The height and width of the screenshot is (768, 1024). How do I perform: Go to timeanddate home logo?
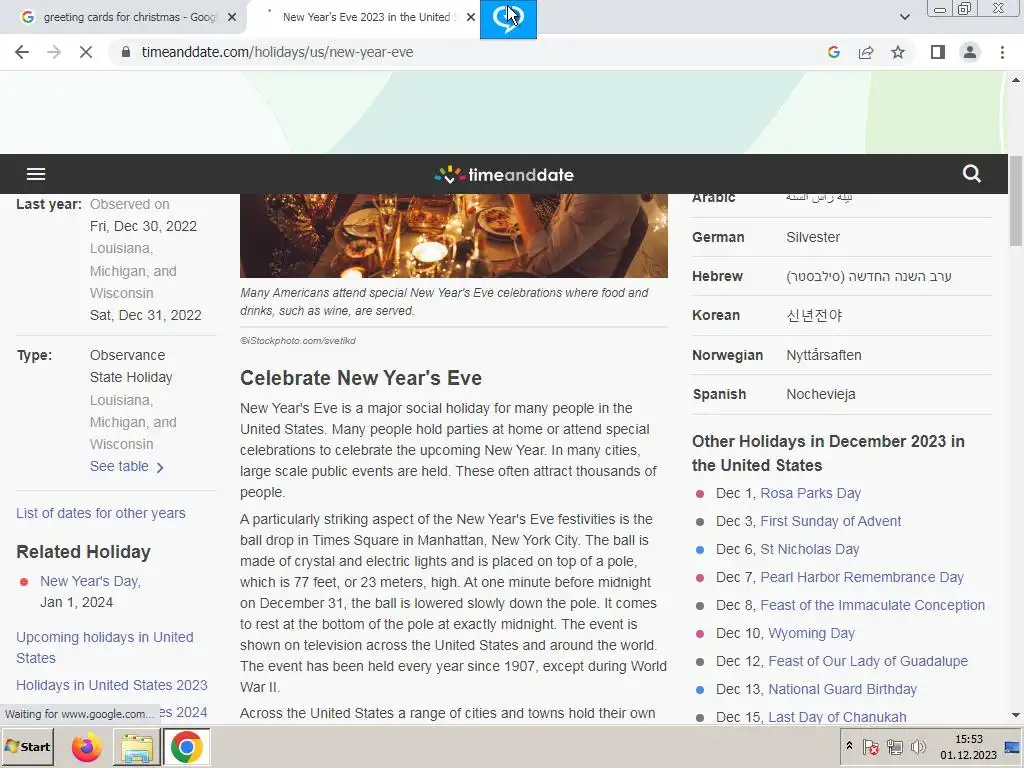504,174
